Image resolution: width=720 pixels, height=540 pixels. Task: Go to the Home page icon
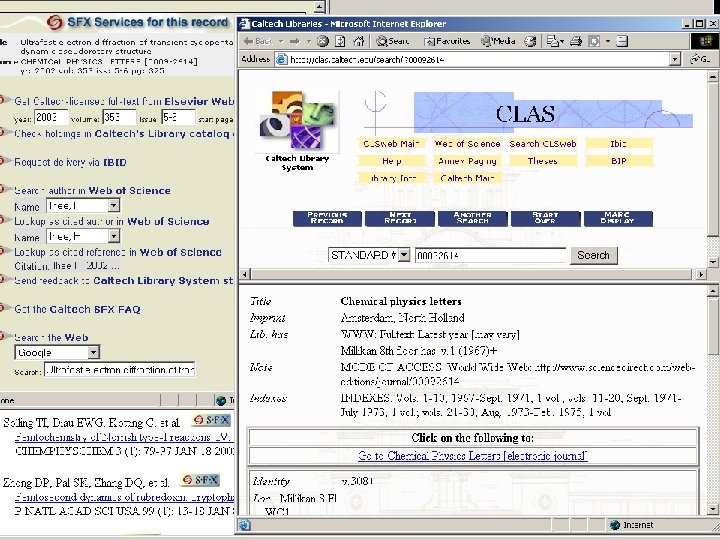pos(358,41)
